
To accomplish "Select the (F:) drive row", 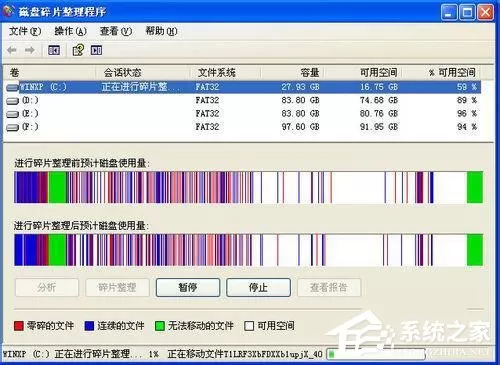I will [243, 127].
